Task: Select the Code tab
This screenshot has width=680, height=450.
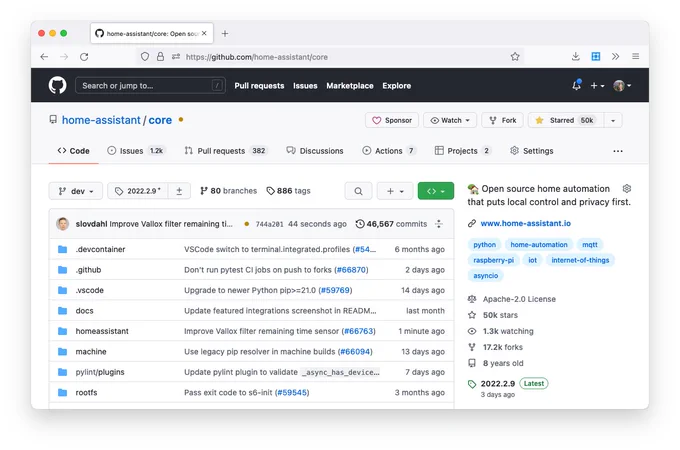Action: [73, 151]
